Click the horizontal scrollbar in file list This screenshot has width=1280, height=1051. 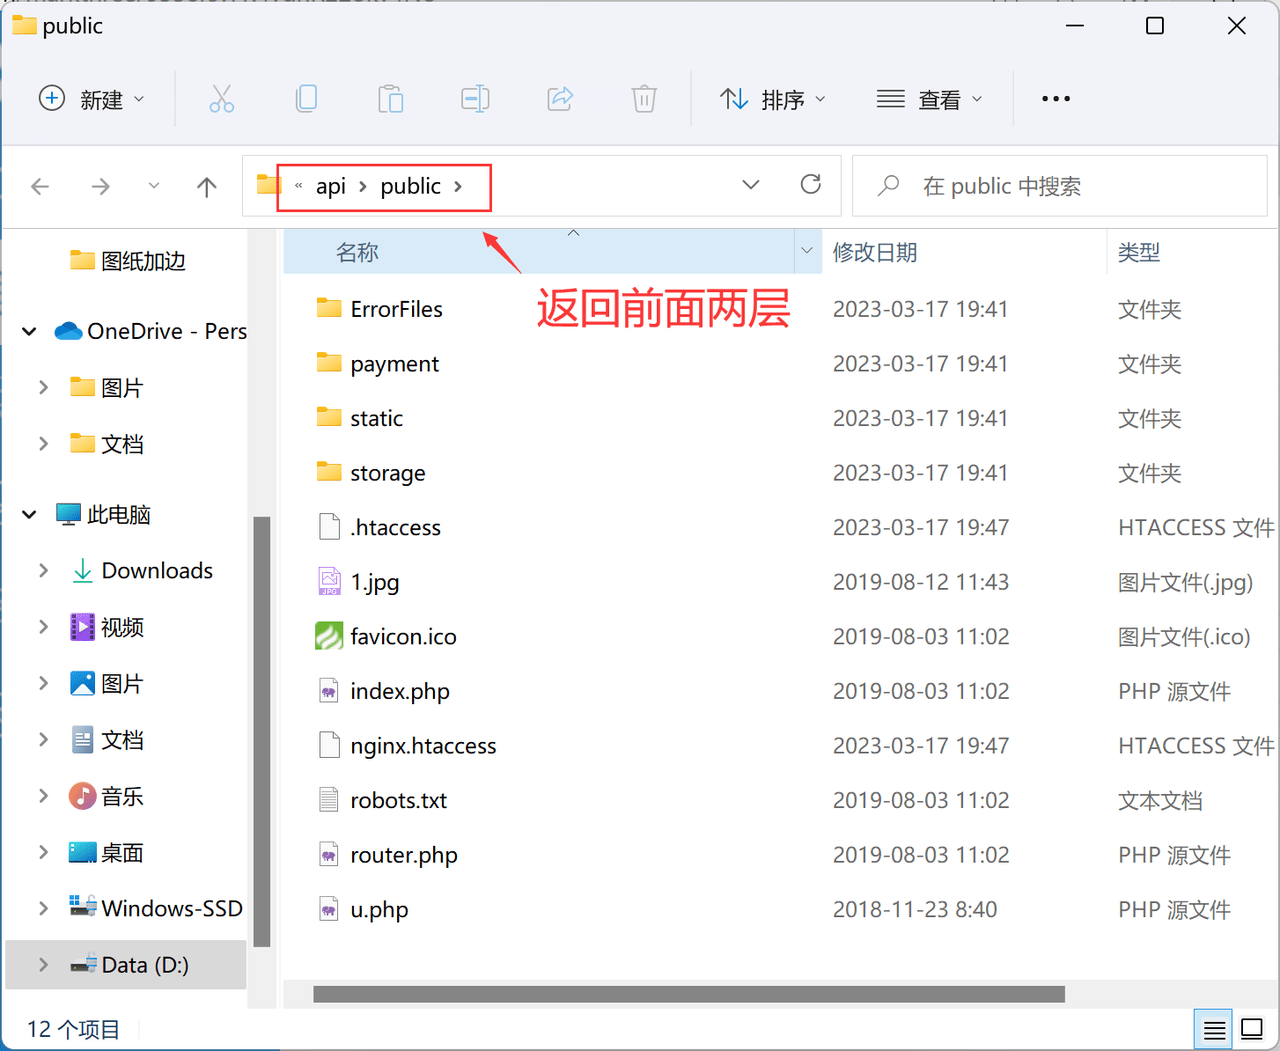coord(689,994)
